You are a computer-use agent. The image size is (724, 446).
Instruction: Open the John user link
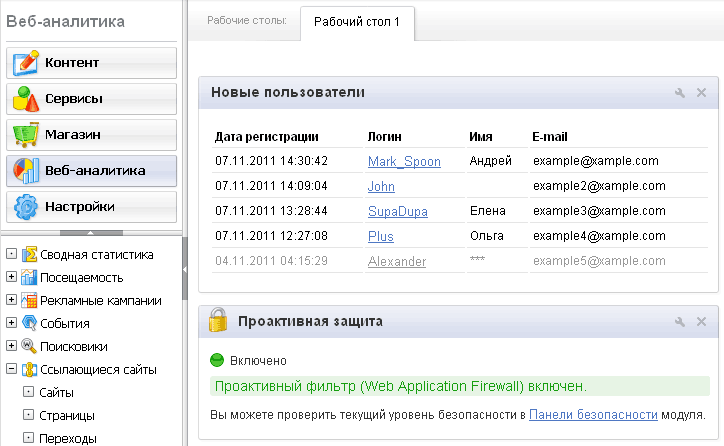click(x=381, y=186)
